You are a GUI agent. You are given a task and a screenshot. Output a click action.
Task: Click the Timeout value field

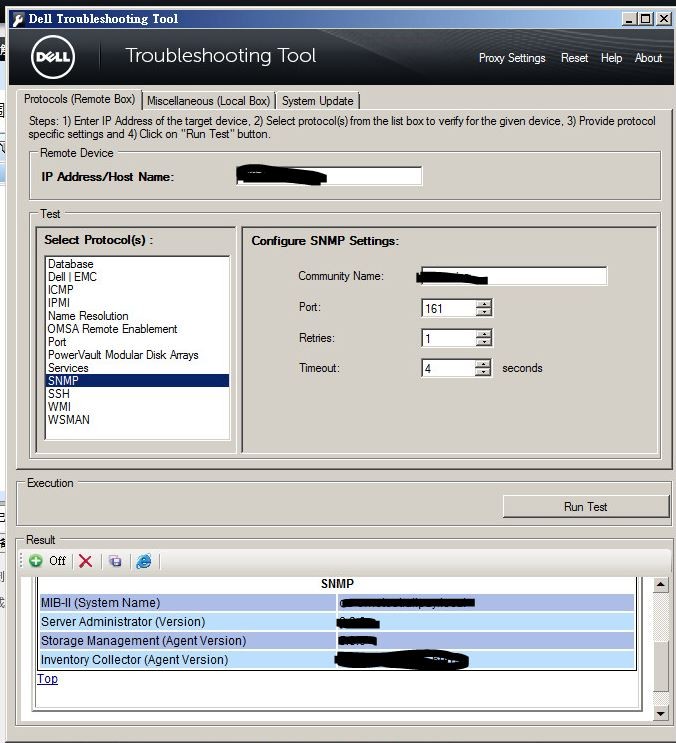point(448,368)
